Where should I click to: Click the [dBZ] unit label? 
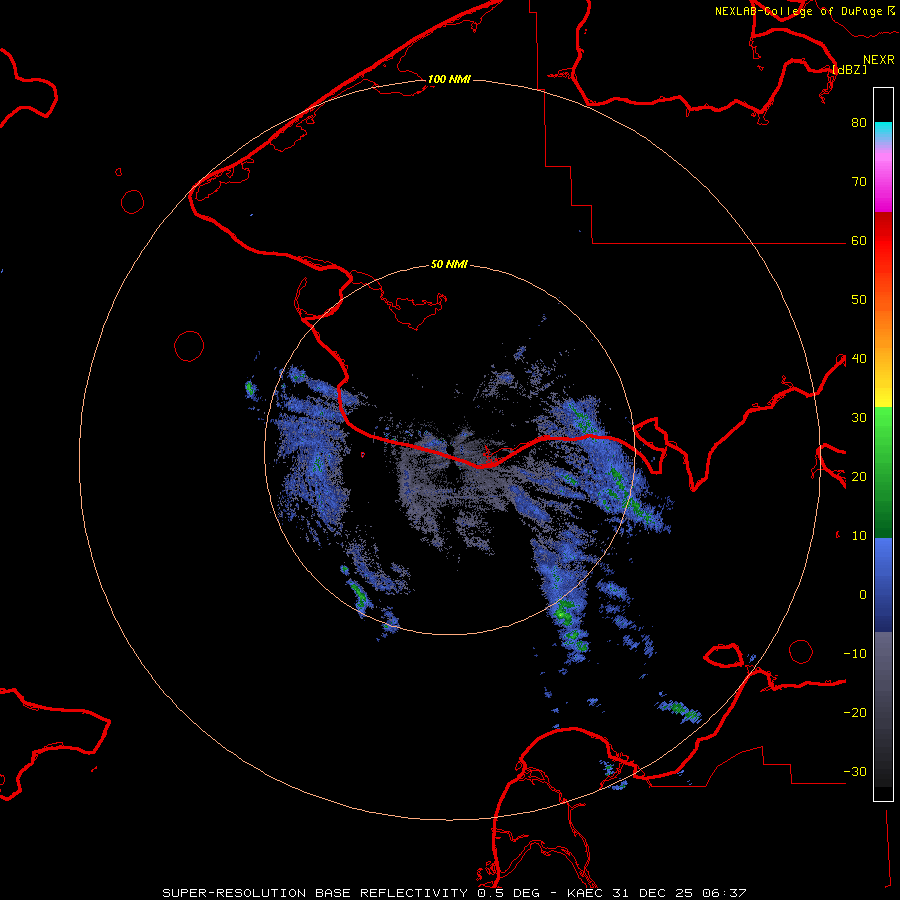[x=849, y=69]
